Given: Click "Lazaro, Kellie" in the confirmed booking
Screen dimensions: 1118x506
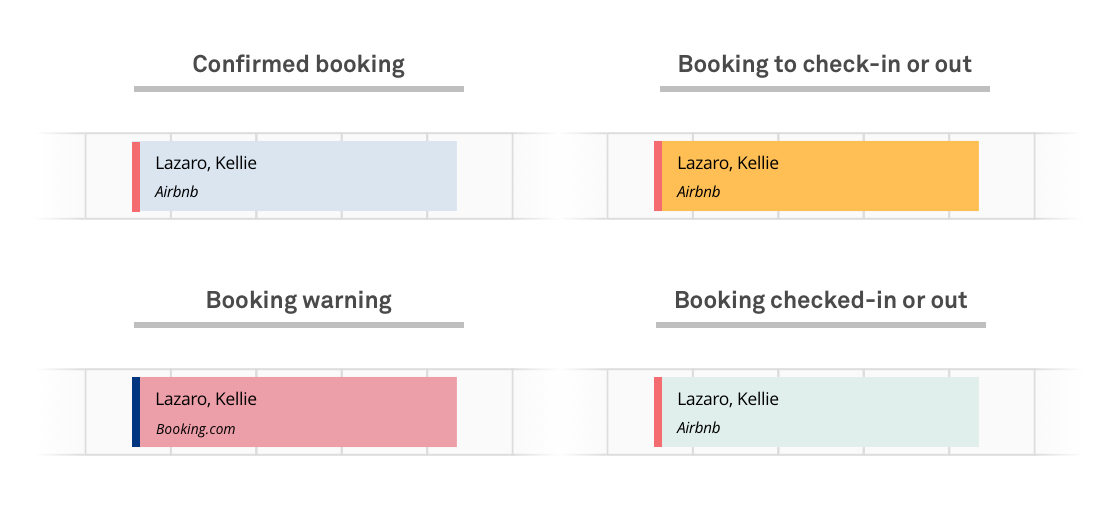Looking at the screenshot, I should [x=206, y=163].
